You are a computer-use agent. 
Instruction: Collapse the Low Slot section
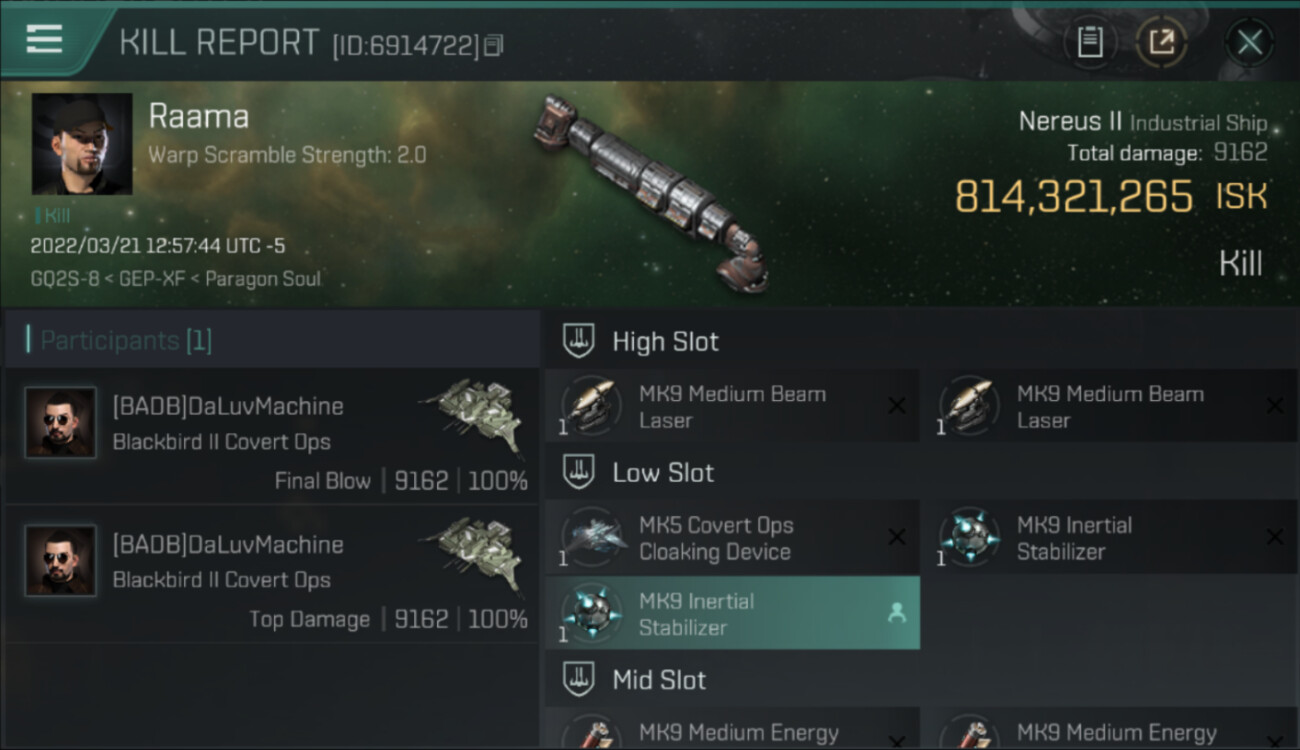tap(579, 473)
